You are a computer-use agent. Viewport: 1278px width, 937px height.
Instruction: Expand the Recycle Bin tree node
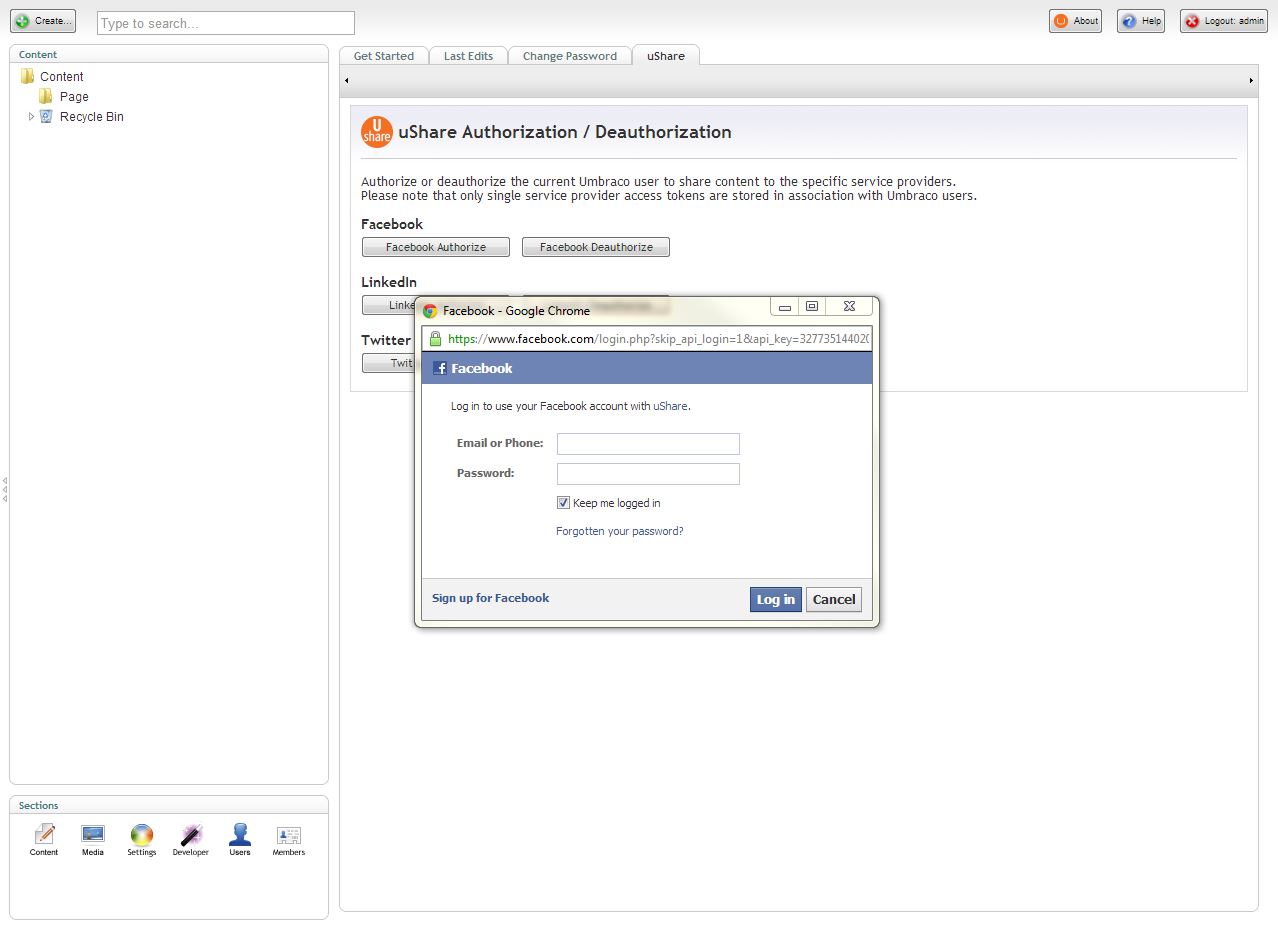[31, 116]
